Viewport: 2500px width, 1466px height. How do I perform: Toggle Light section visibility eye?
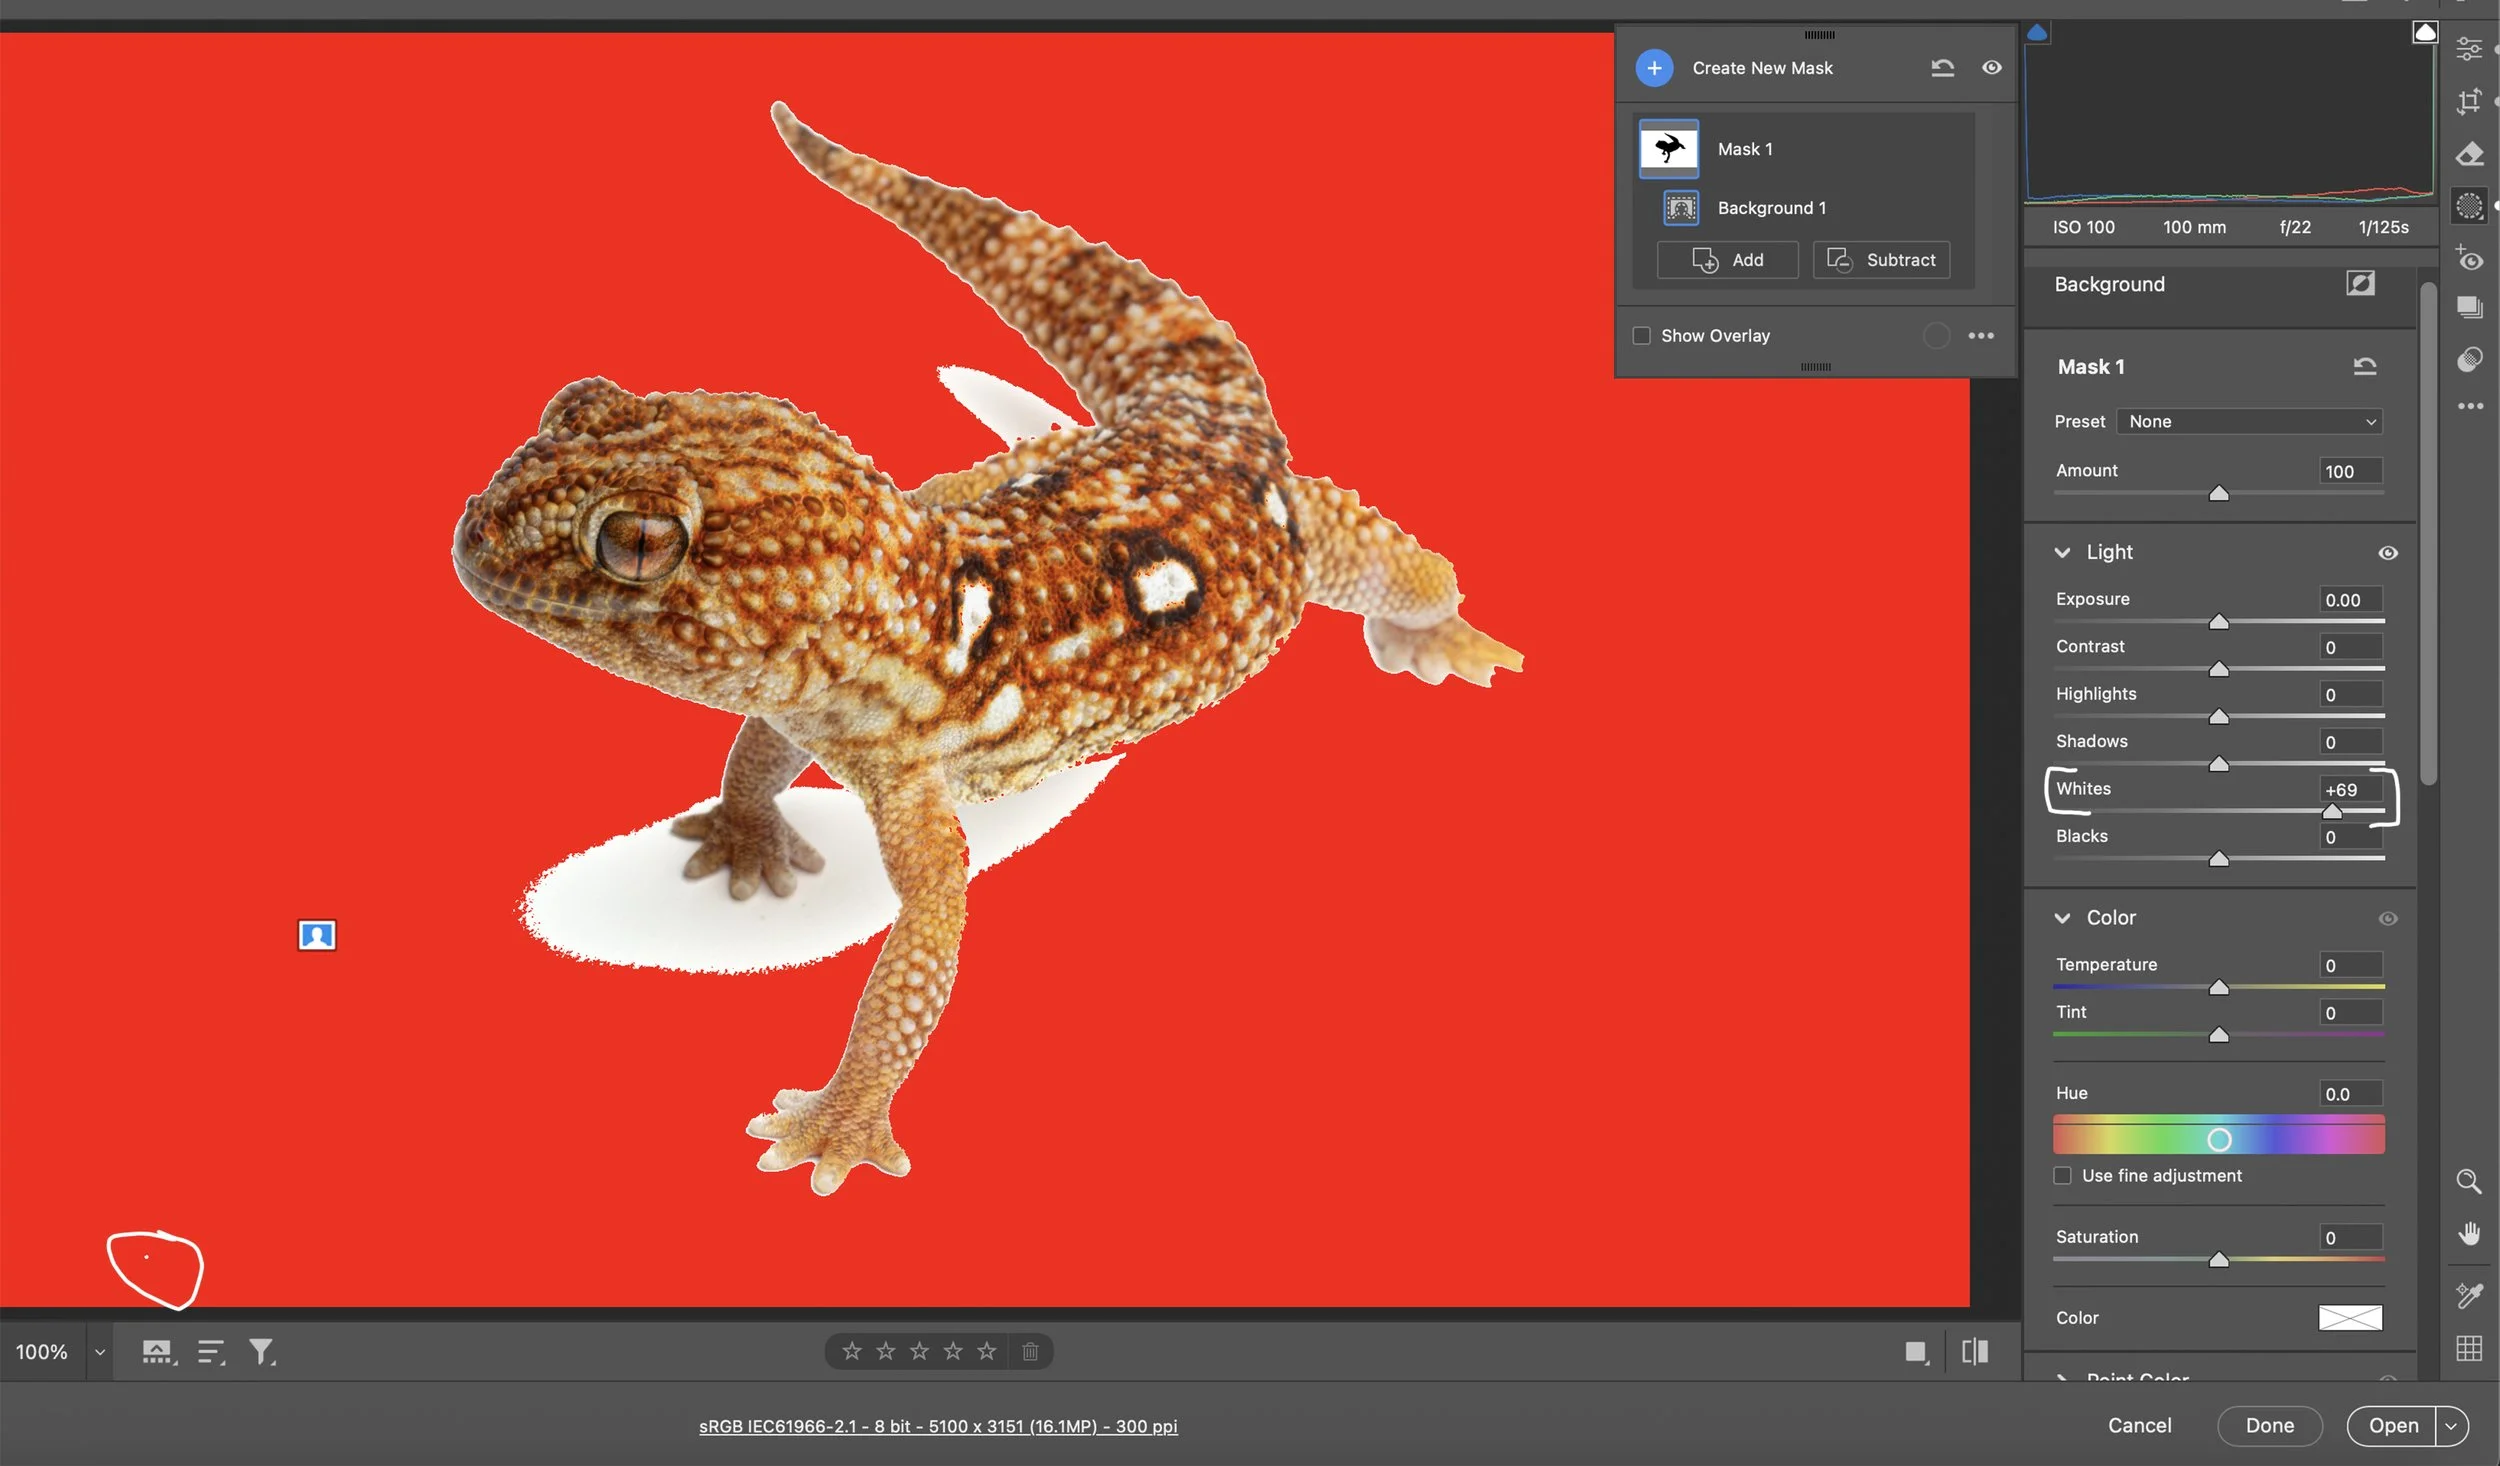pos(2387,553)
